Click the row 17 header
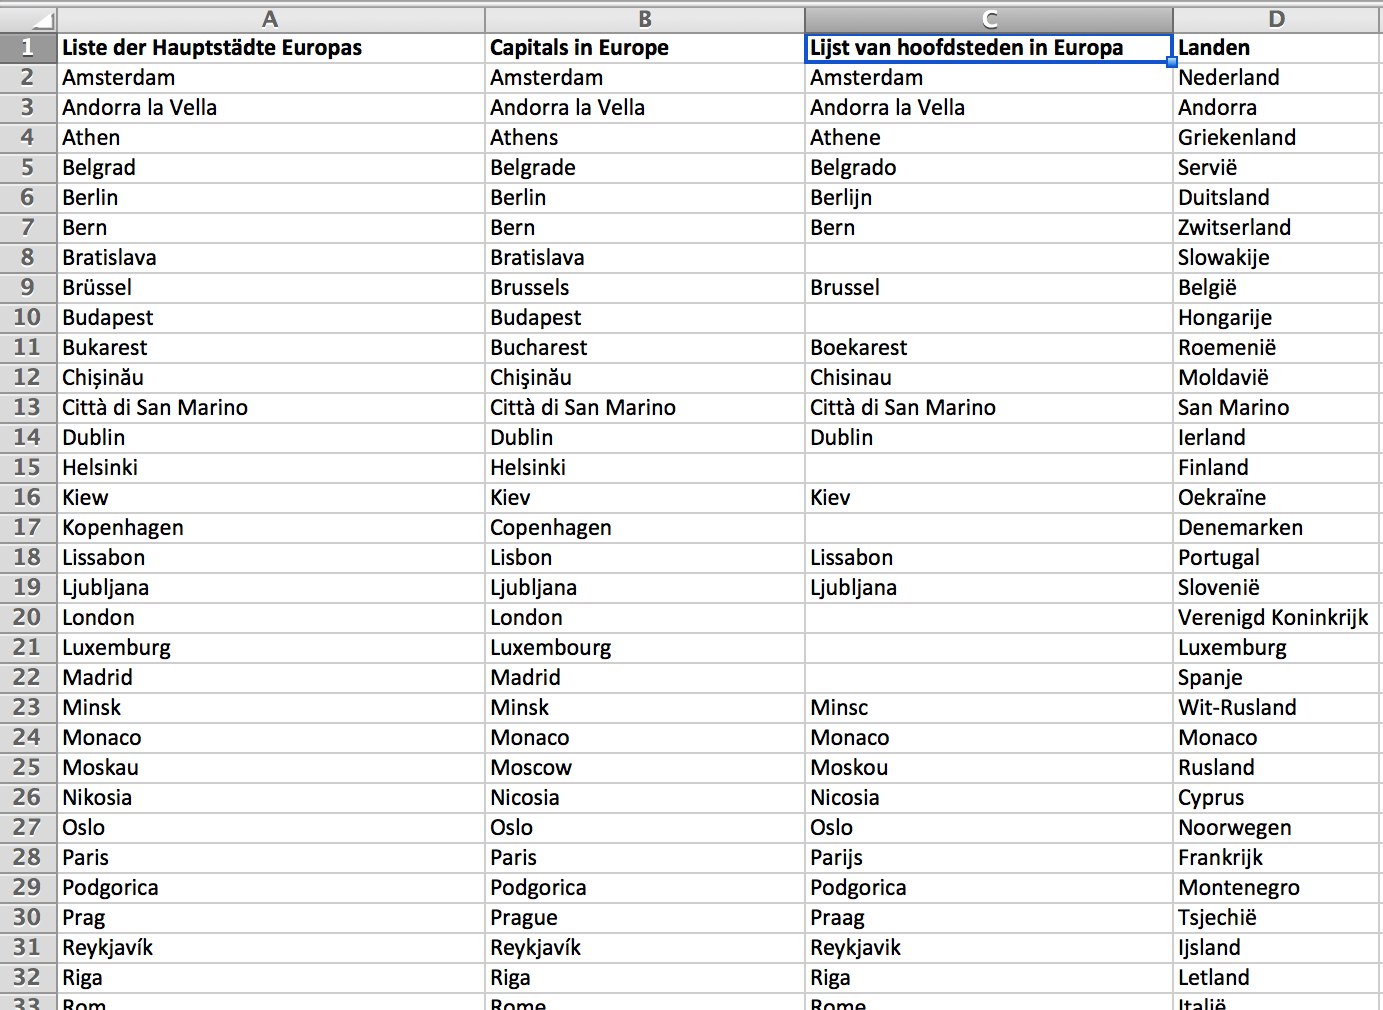The image size is (1383, 1010). 28,528
